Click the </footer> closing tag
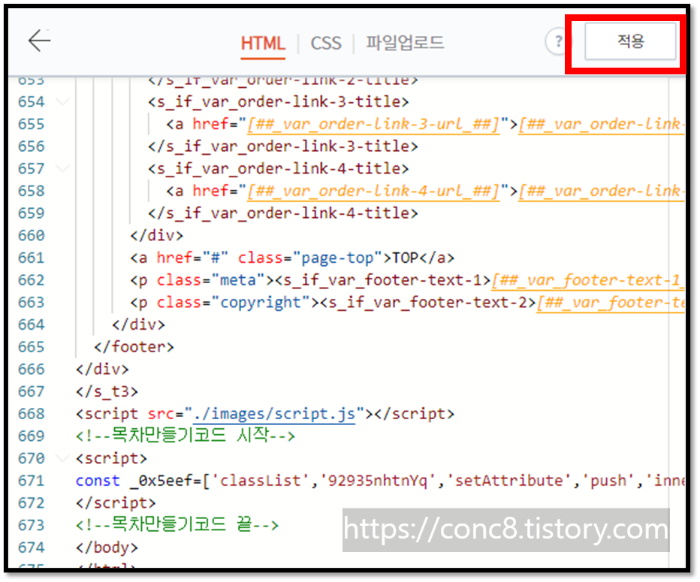 [x=134, y=347]
